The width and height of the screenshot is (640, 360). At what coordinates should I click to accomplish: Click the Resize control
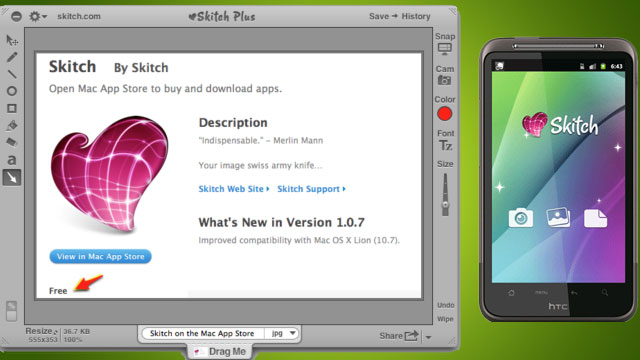(42, 331)
